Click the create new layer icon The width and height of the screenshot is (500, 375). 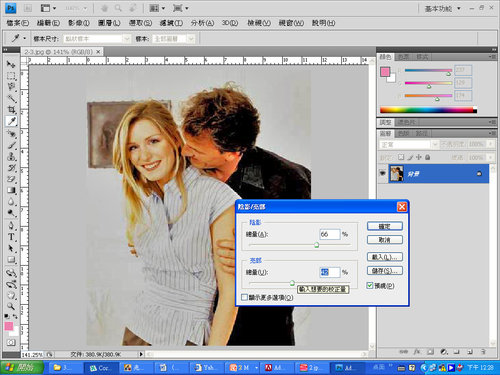tap(470, 352)
